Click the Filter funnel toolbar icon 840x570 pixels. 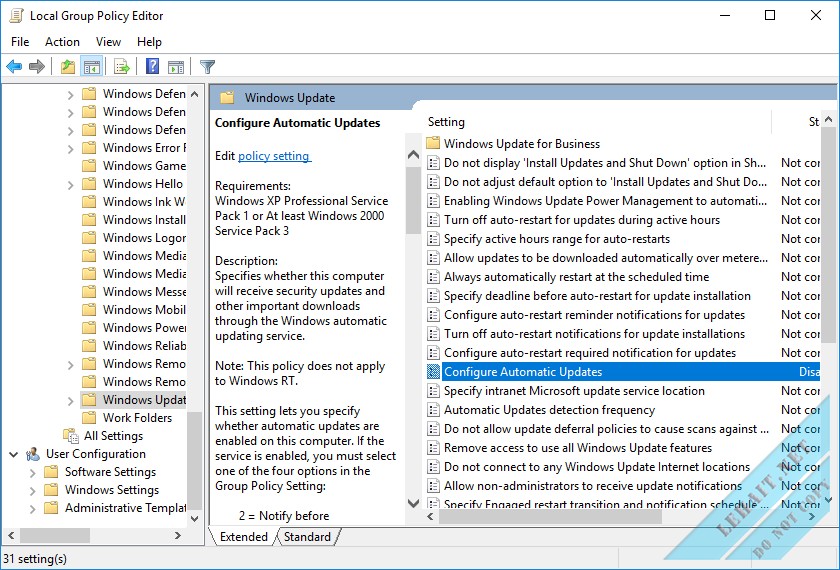point(207,66)
